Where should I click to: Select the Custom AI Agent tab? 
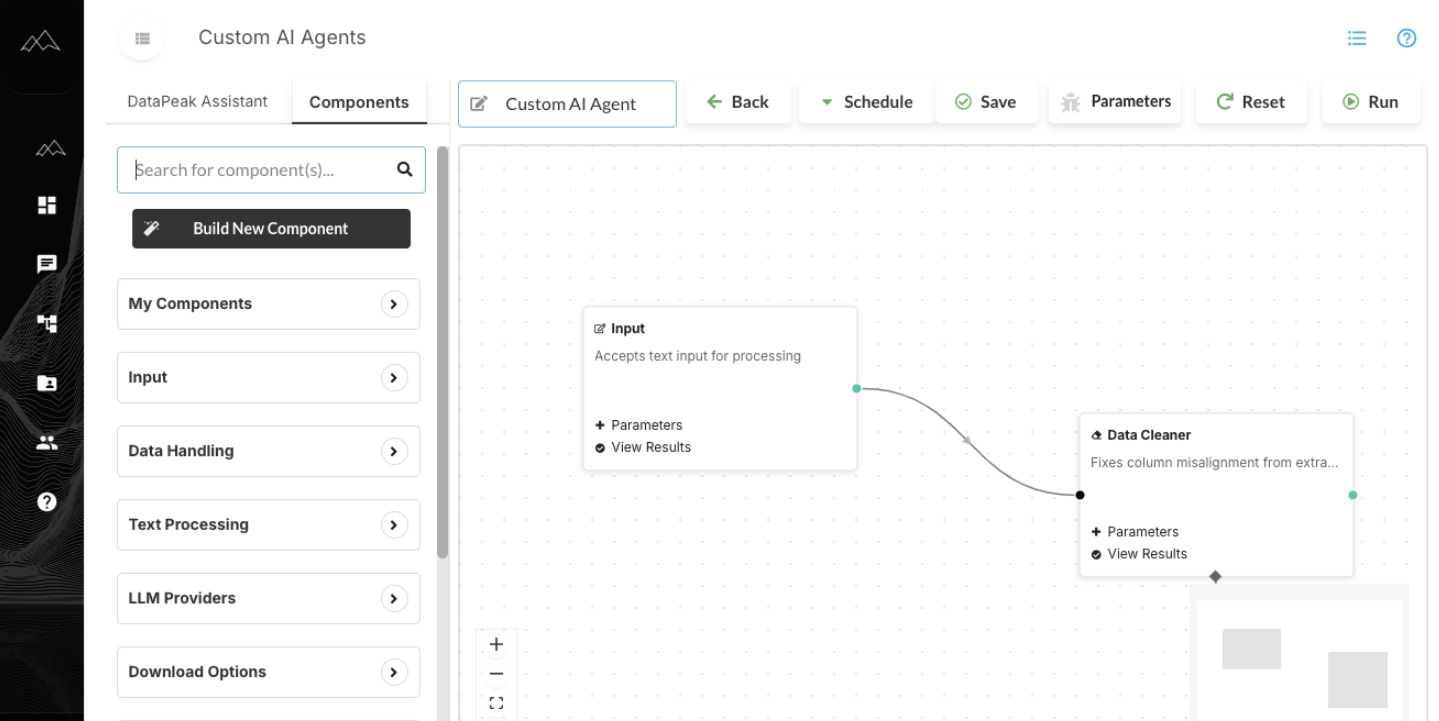[566, 103]
